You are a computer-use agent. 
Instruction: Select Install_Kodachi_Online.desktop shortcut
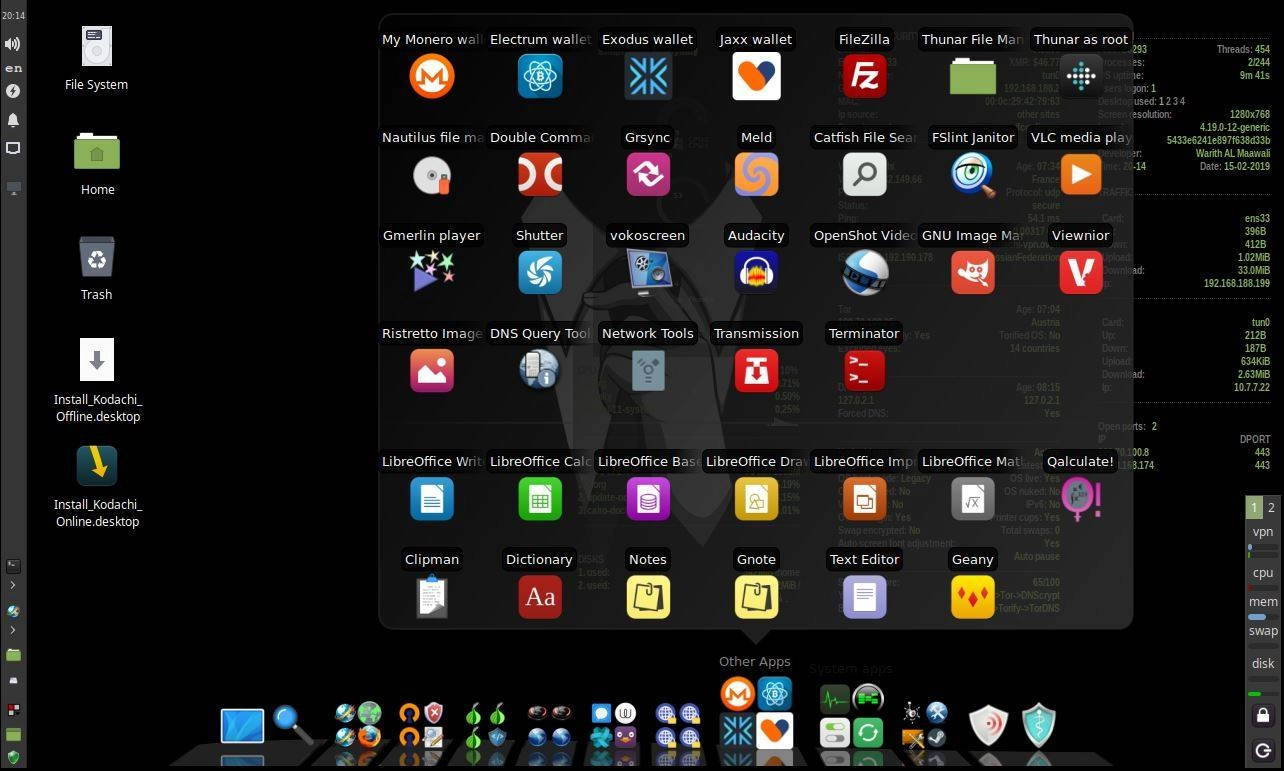(x=97, y=465)
